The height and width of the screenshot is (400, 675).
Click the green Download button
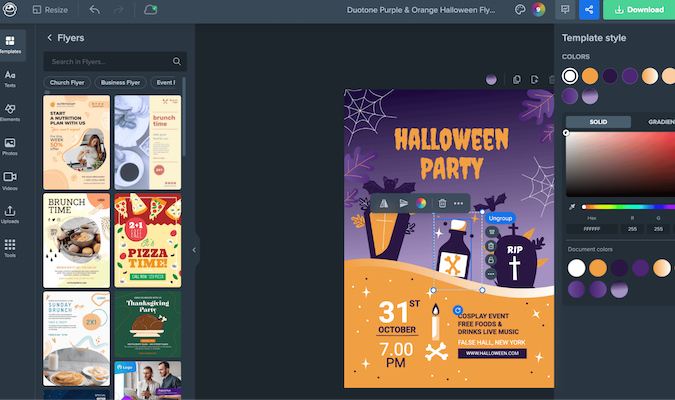639,9
